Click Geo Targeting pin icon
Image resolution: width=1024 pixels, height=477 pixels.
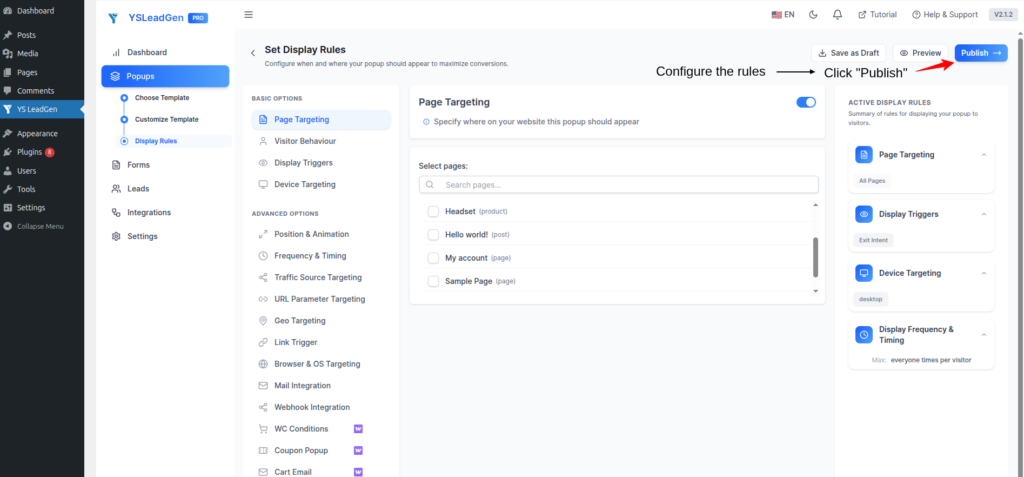pyautogui.click(x=263, y=321)
